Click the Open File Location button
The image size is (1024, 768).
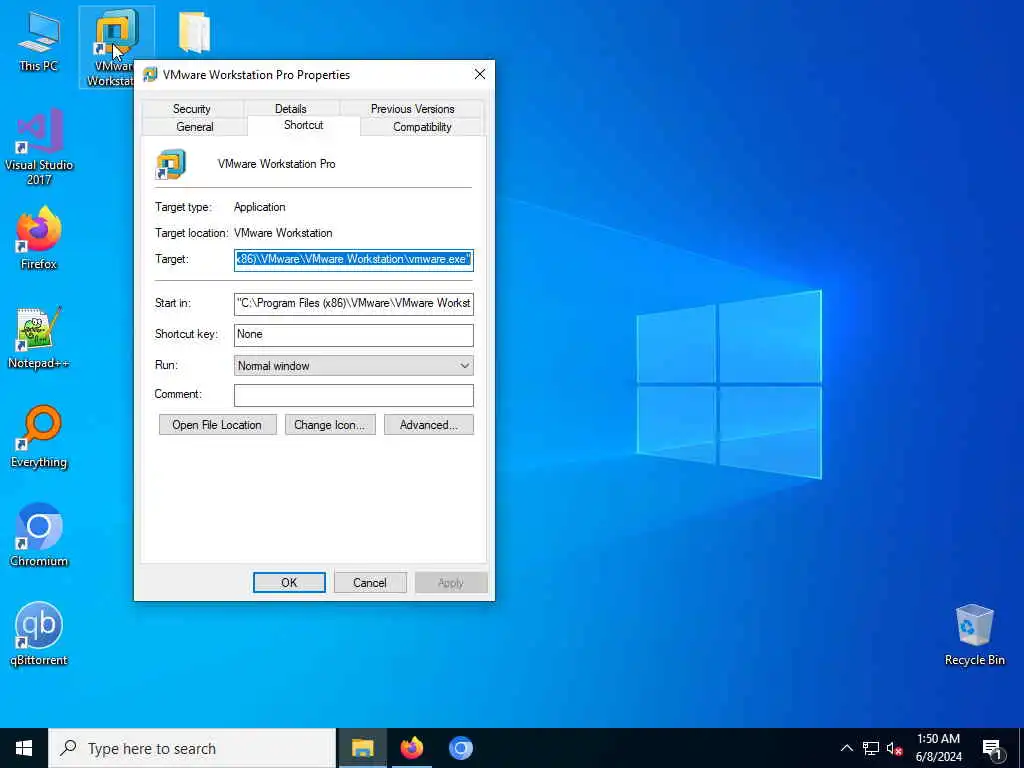(x=217, y=424)
